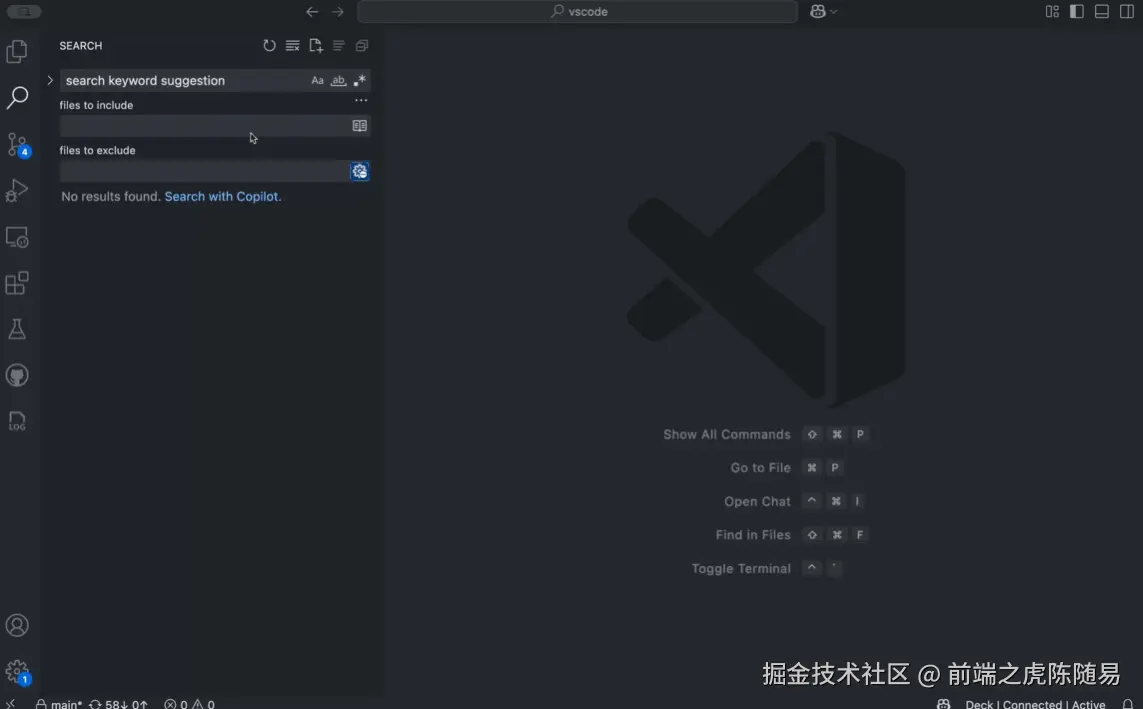This screenshot has height=709, width=1143.
Task: Open the Explorer view in activity bar
Action: [x=17, y=51]
